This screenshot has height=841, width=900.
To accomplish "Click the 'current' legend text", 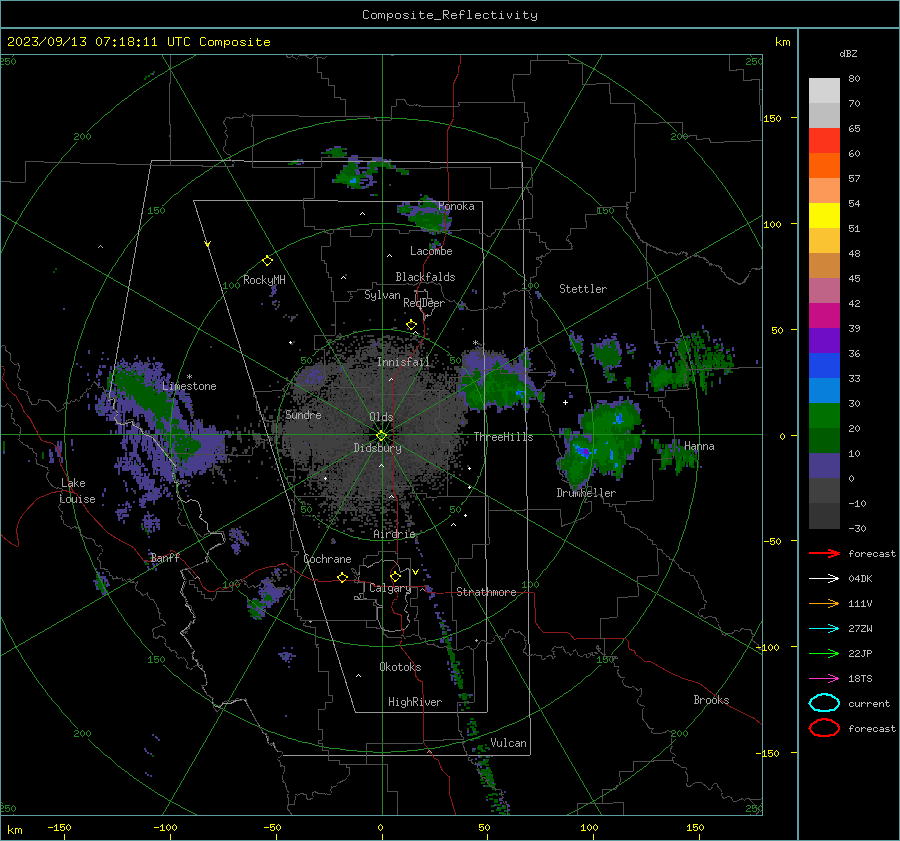I will [869, 703].
